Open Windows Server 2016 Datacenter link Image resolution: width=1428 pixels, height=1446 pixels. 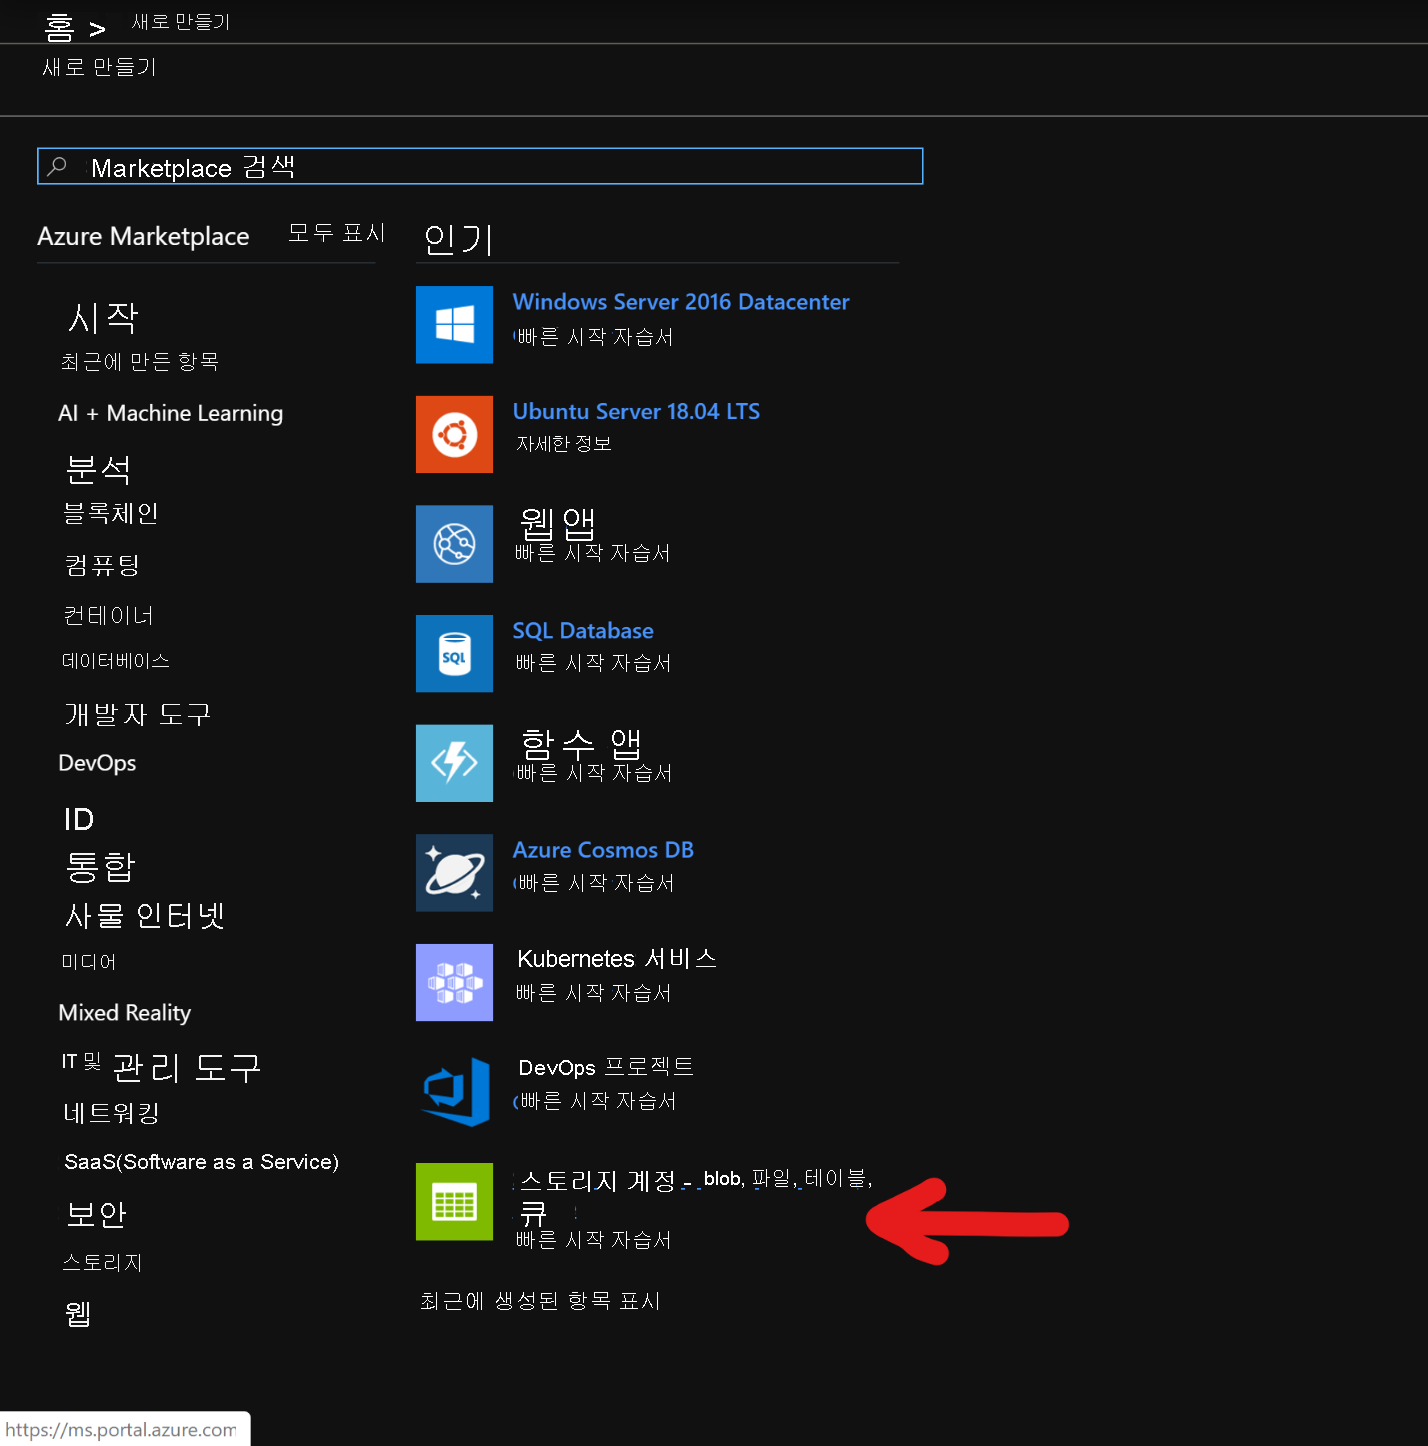[x=681, y=302]
